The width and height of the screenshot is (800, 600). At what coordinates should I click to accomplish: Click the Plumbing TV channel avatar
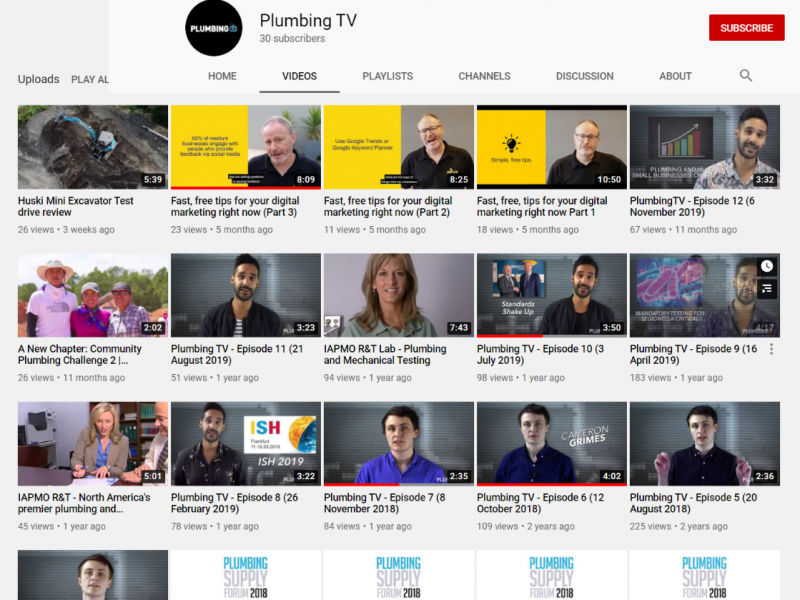pyautogui.click(x=213, y=28)
